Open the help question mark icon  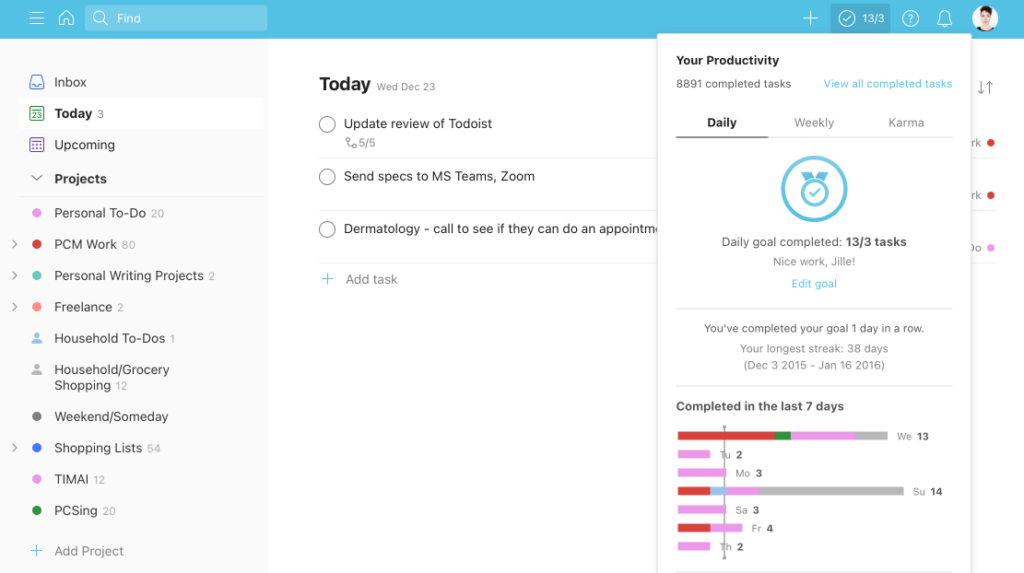910,18
